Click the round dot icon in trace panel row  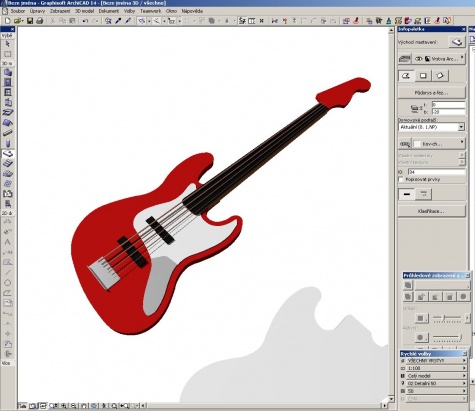[463, 296]
